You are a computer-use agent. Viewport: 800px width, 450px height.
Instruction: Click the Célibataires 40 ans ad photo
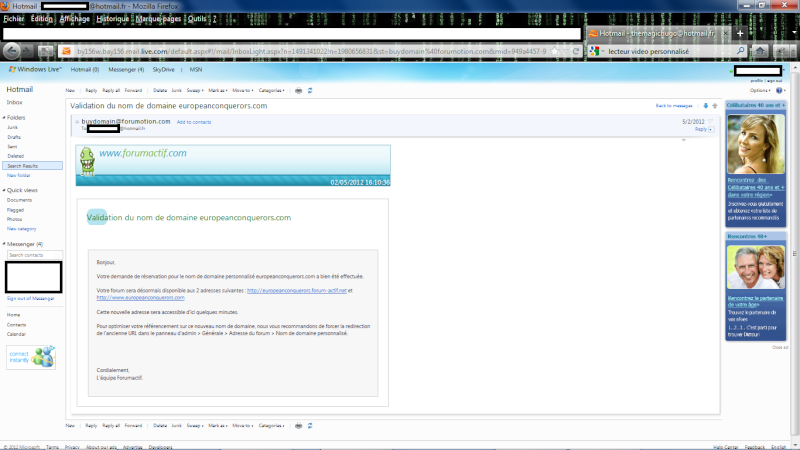click(x=756, y=144)
